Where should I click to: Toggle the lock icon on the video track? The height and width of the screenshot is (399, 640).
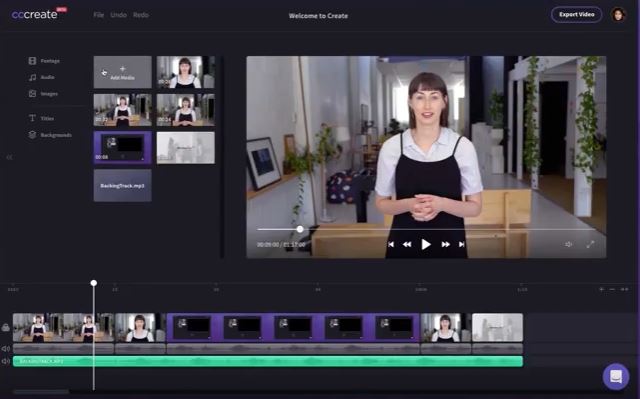6,327
